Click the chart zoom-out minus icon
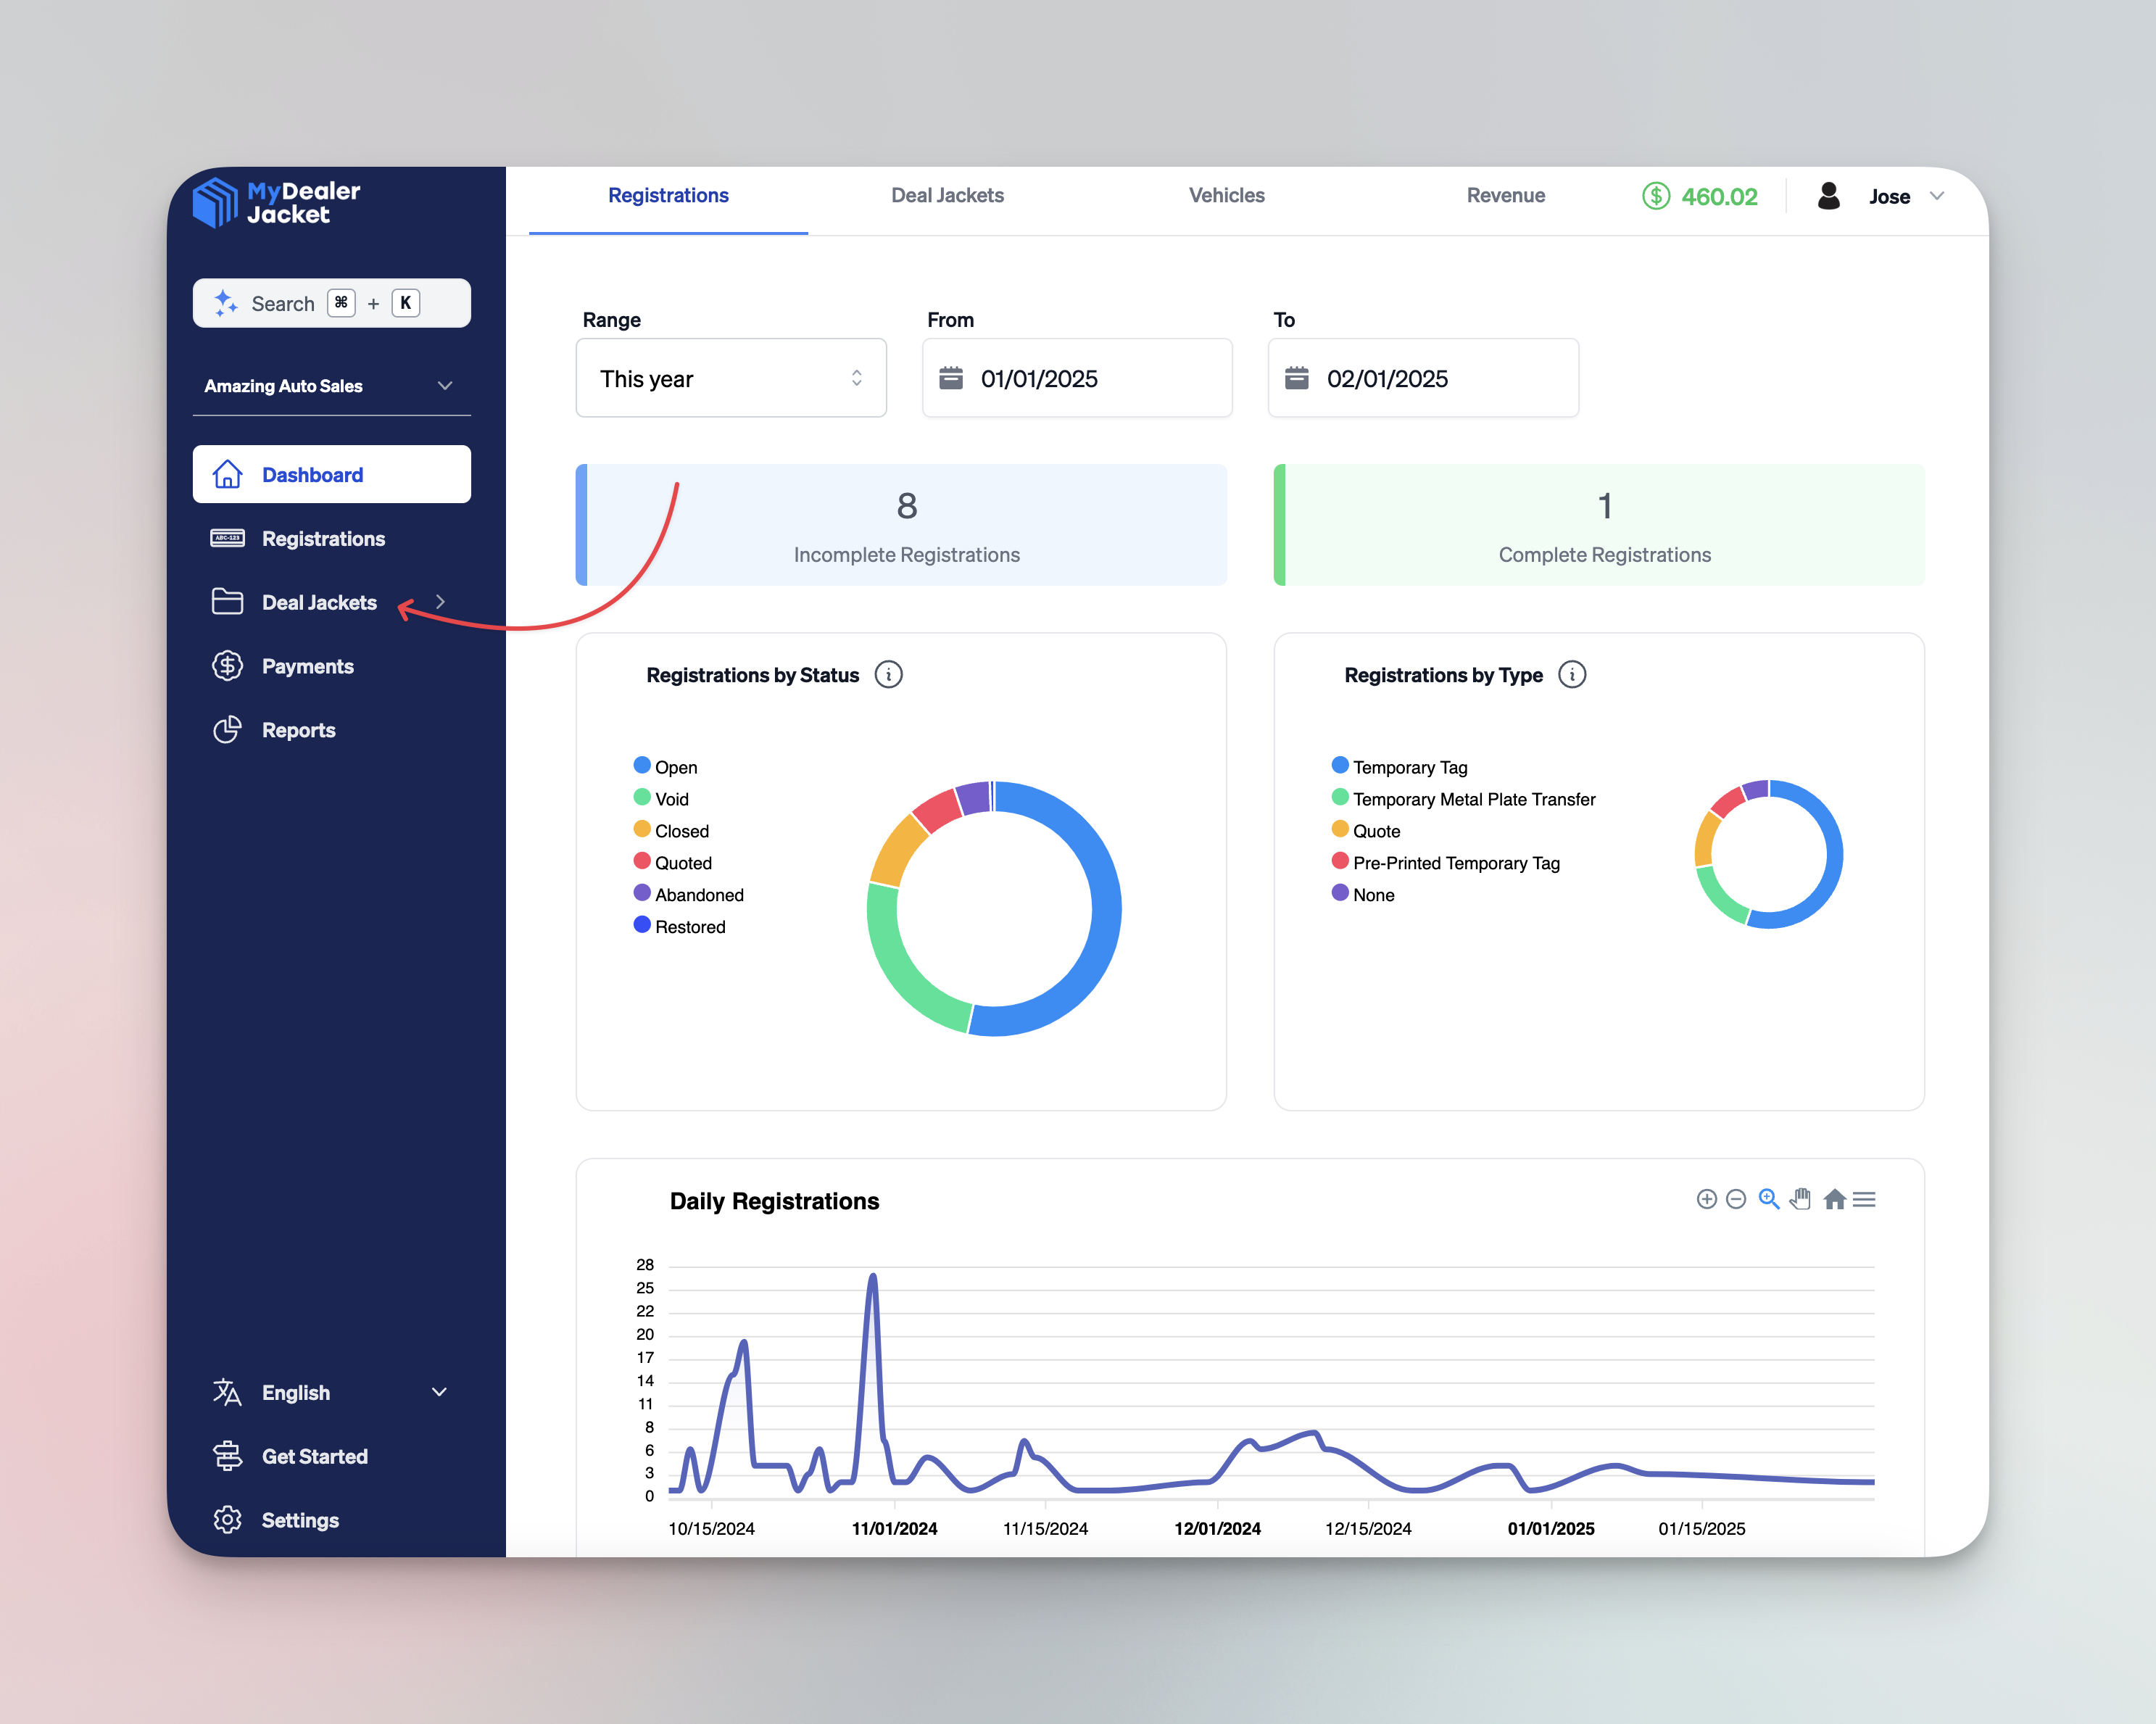Viewport: 2156px width, 1724px height. point(1736,1199)
